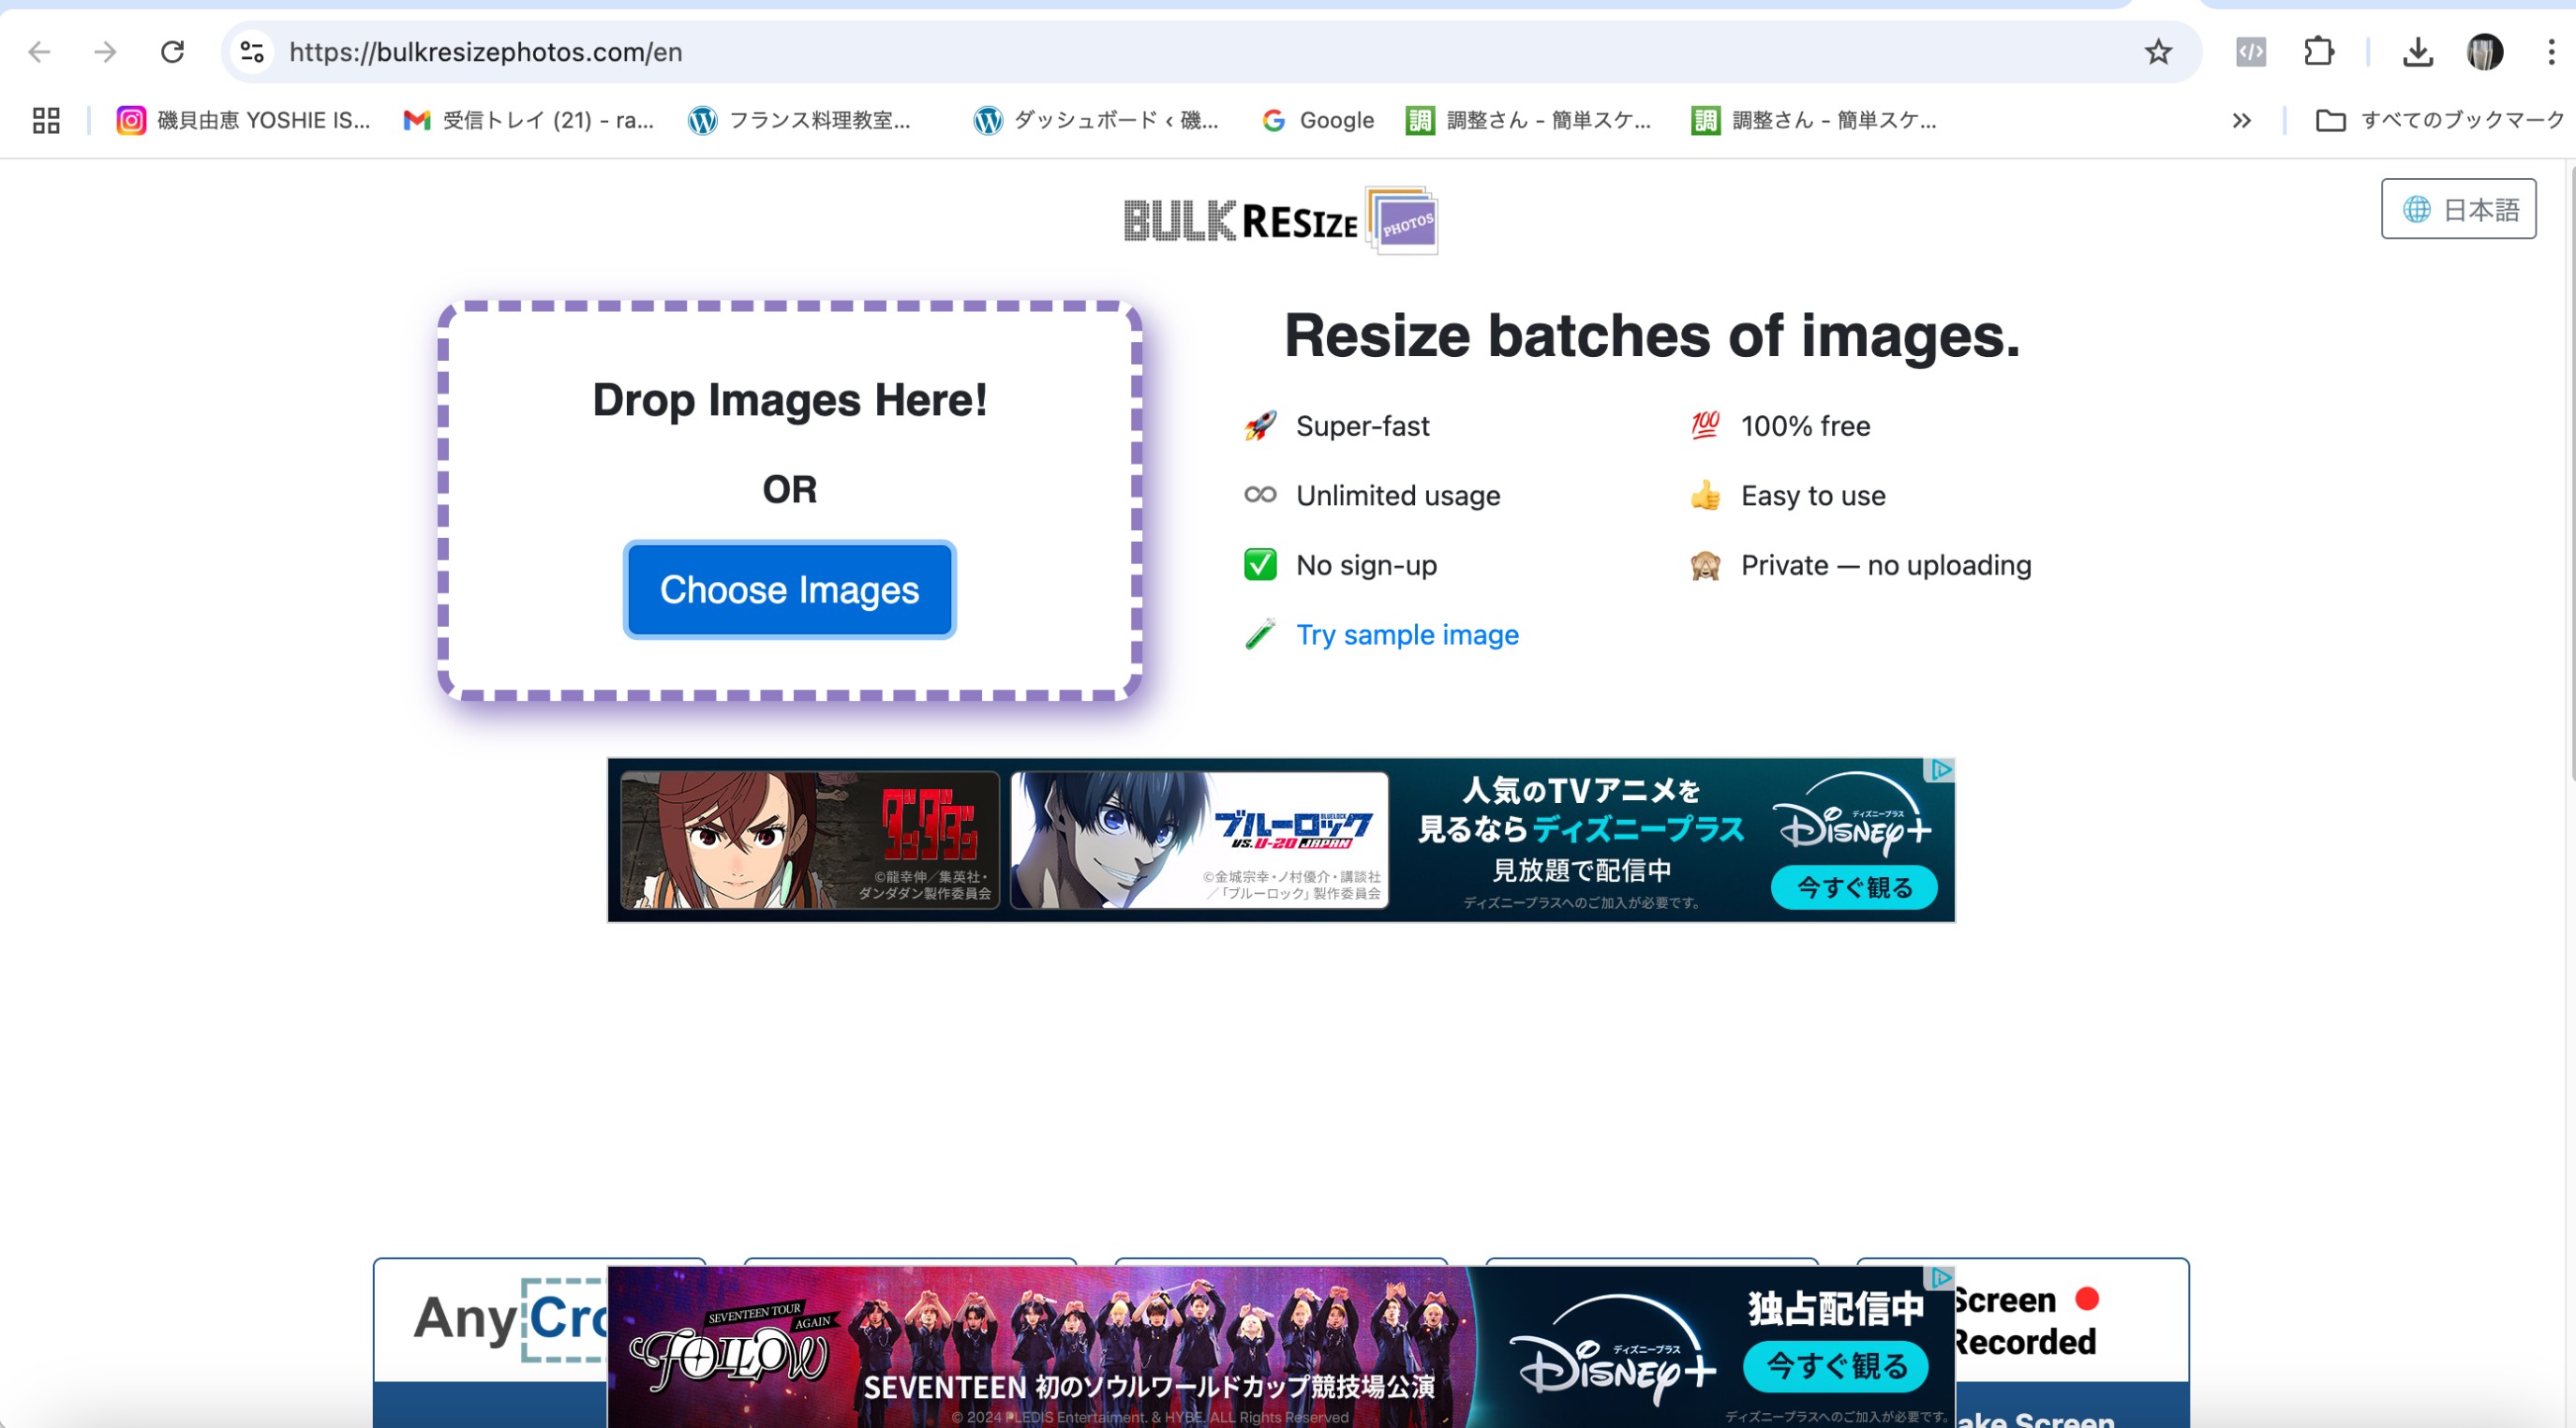Bookmark this page with the star icon
The height and width of the screenshot is (1428, 2576).
pyautogui.click(x=2158, y=52)
